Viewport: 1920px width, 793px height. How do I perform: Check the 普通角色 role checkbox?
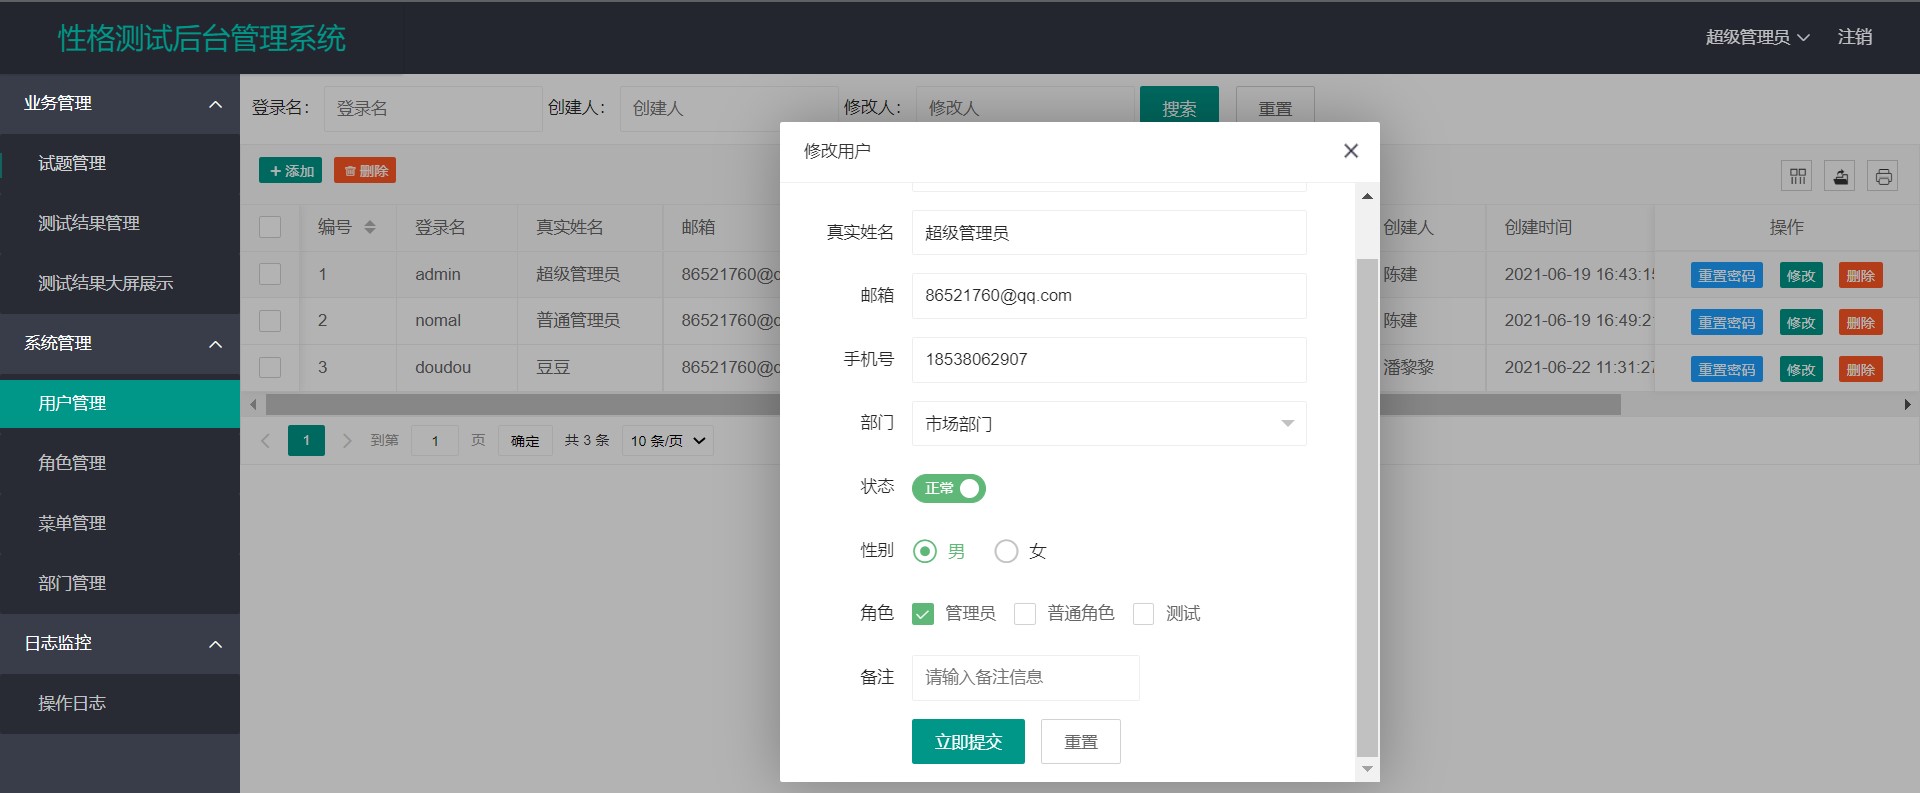pos(1025,614)
